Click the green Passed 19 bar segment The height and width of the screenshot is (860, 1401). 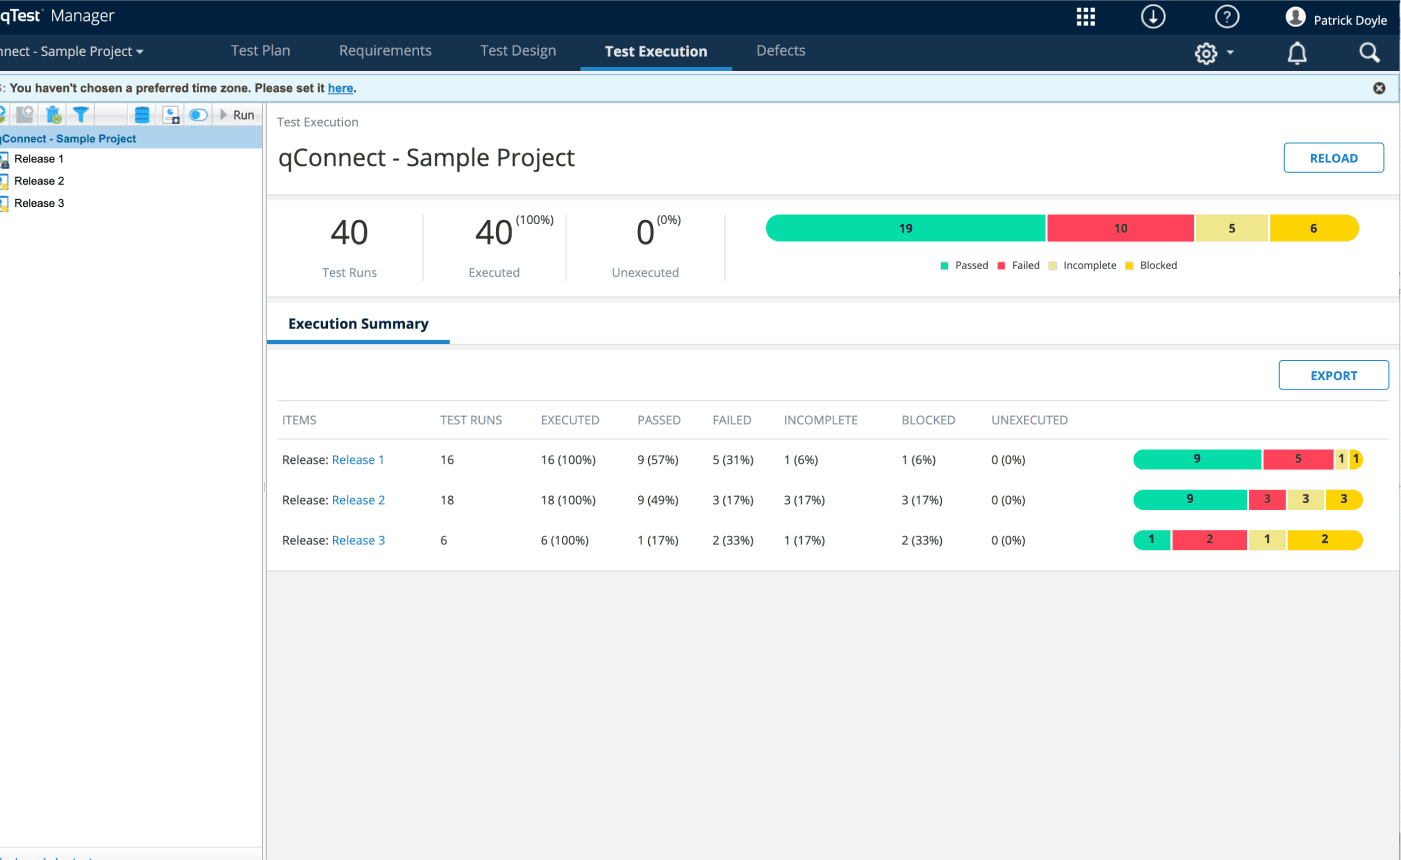coord(906,228)
